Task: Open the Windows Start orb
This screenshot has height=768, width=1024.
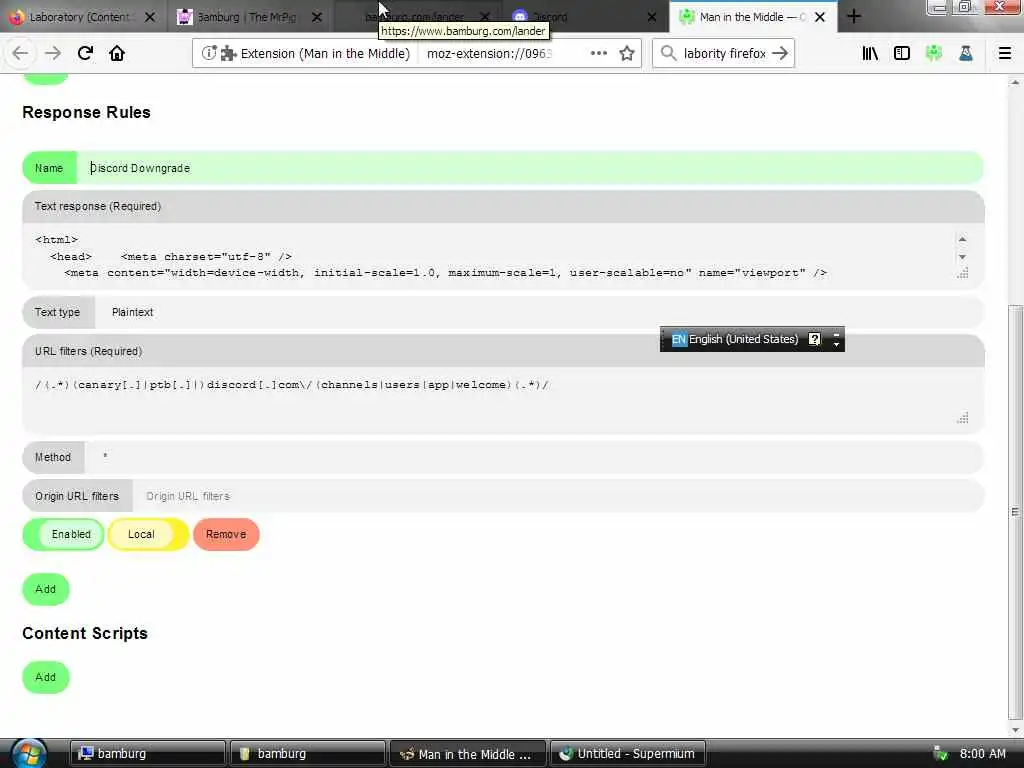Action: coord(29,753)
